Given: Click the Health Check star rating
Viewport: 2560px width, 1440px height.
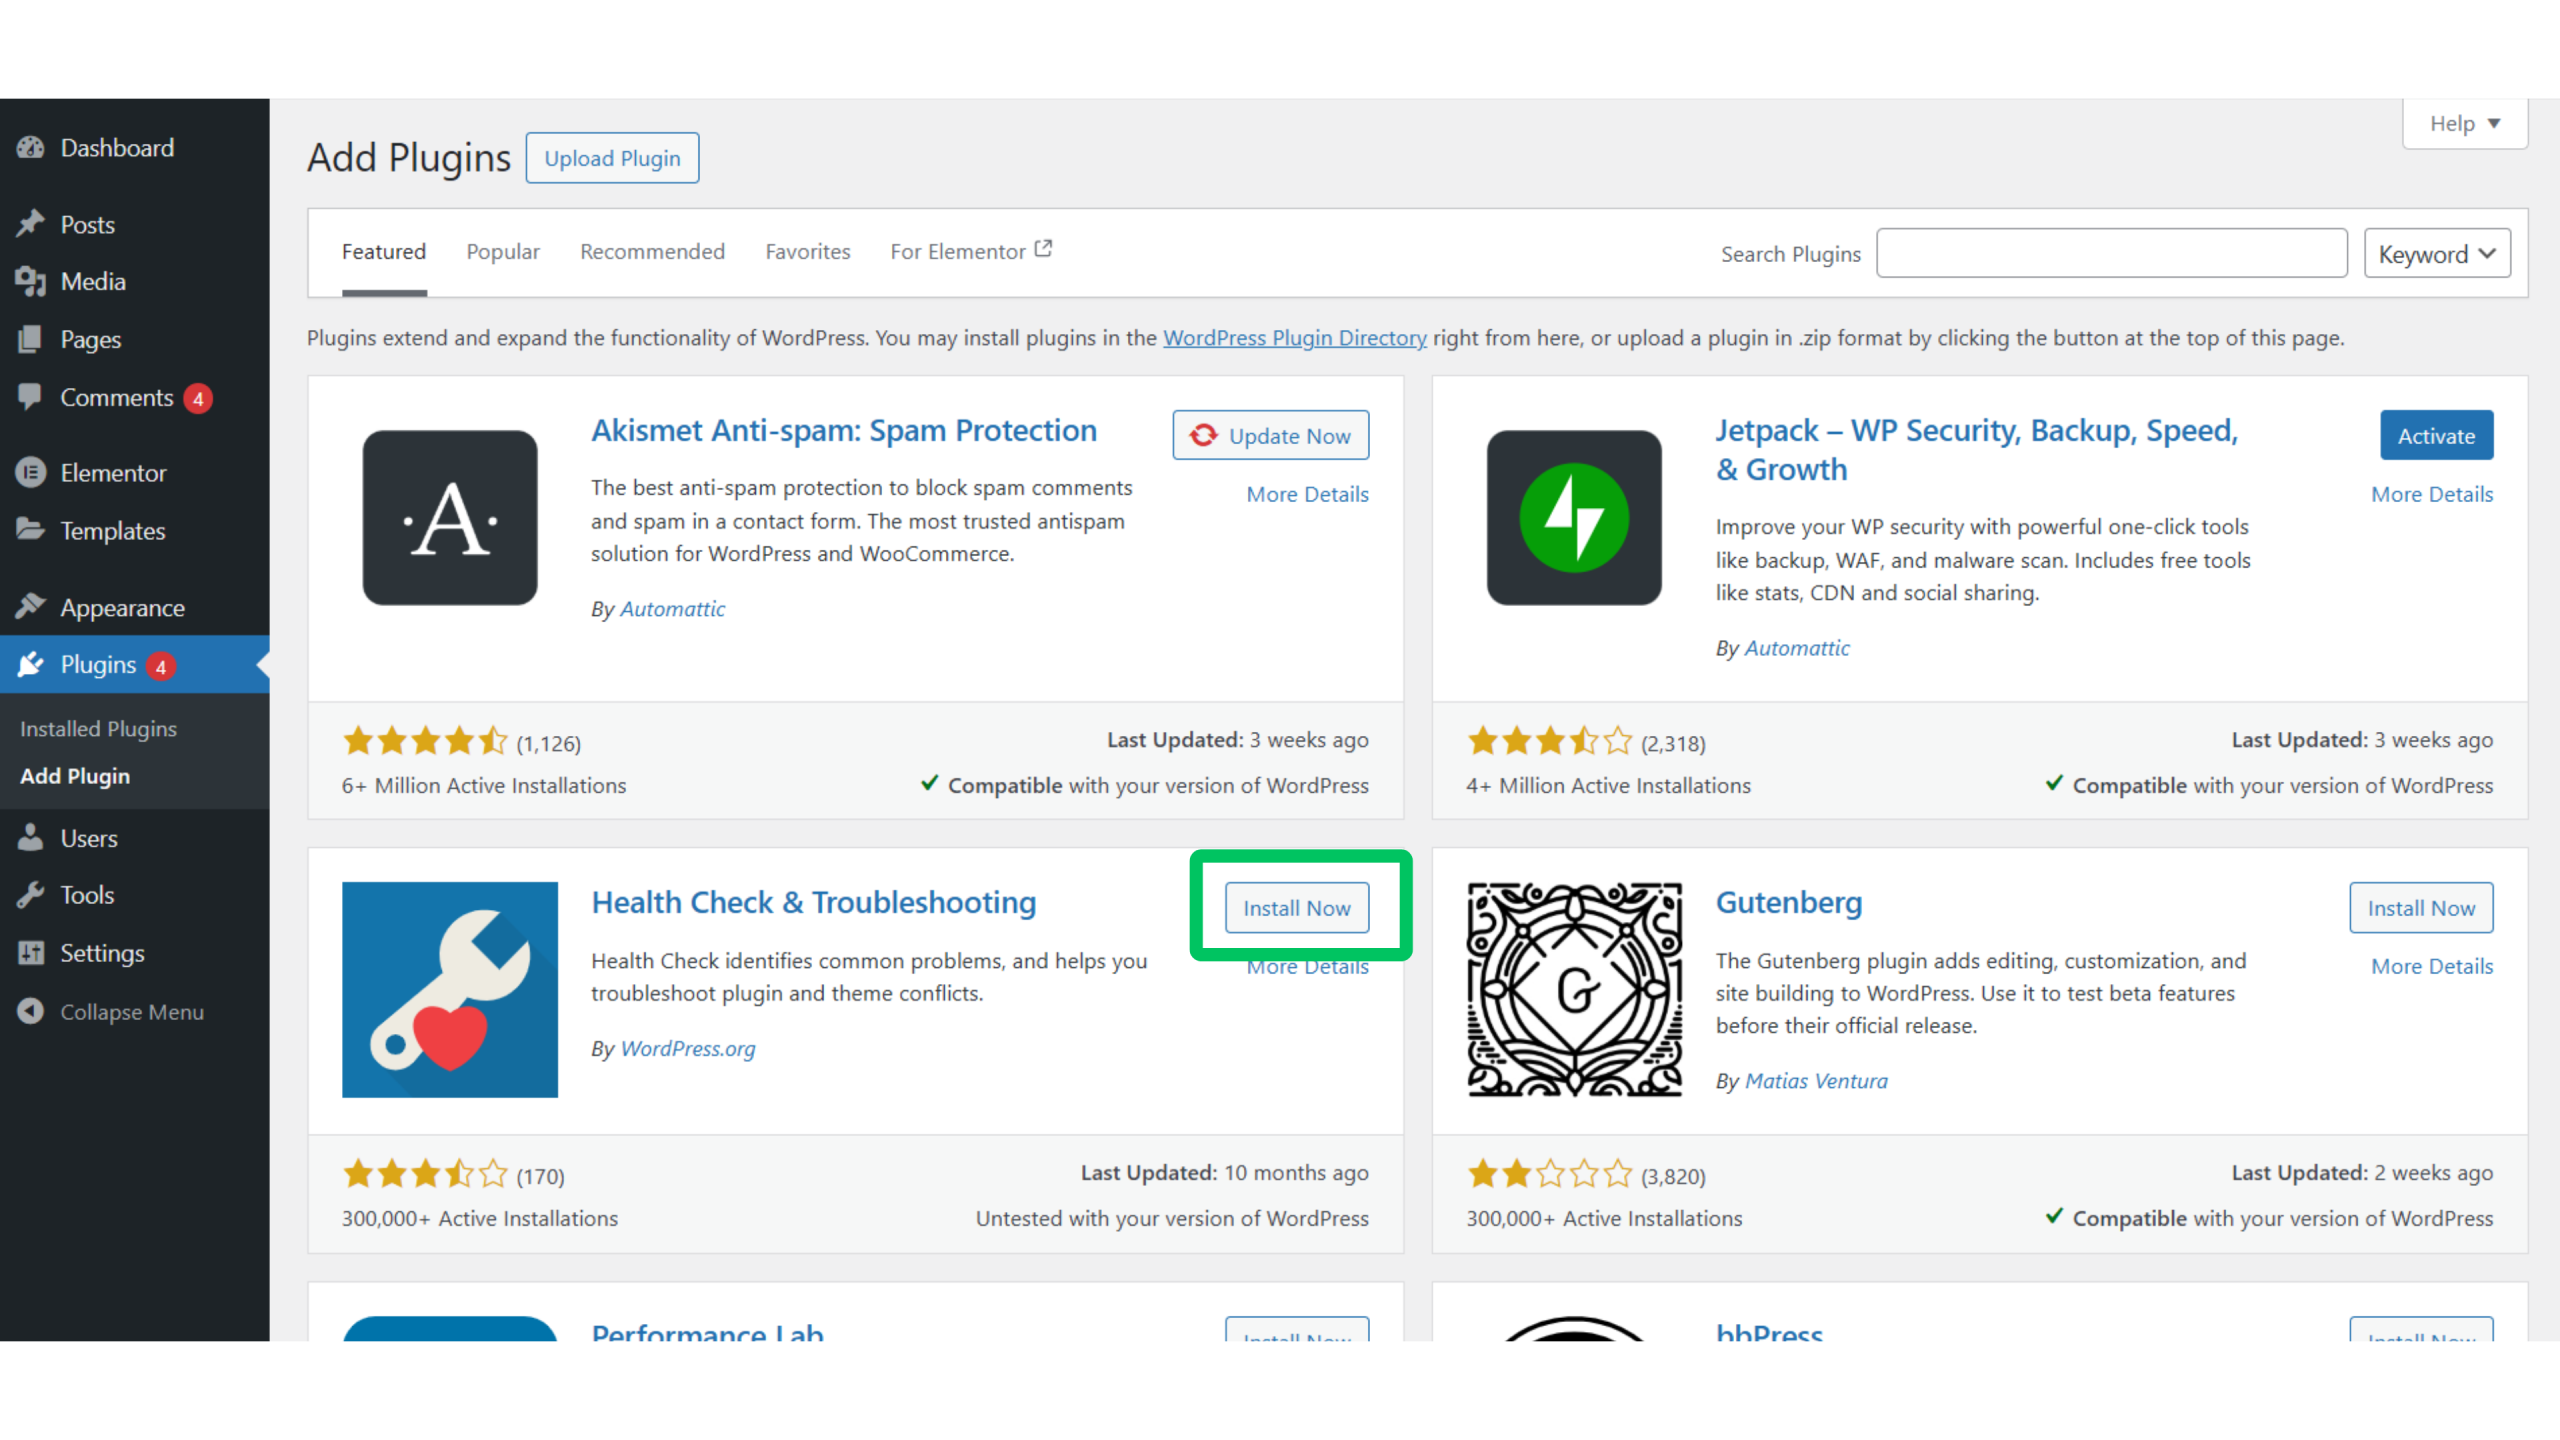Looking at the screenshot, I should tap(425, 1174).
